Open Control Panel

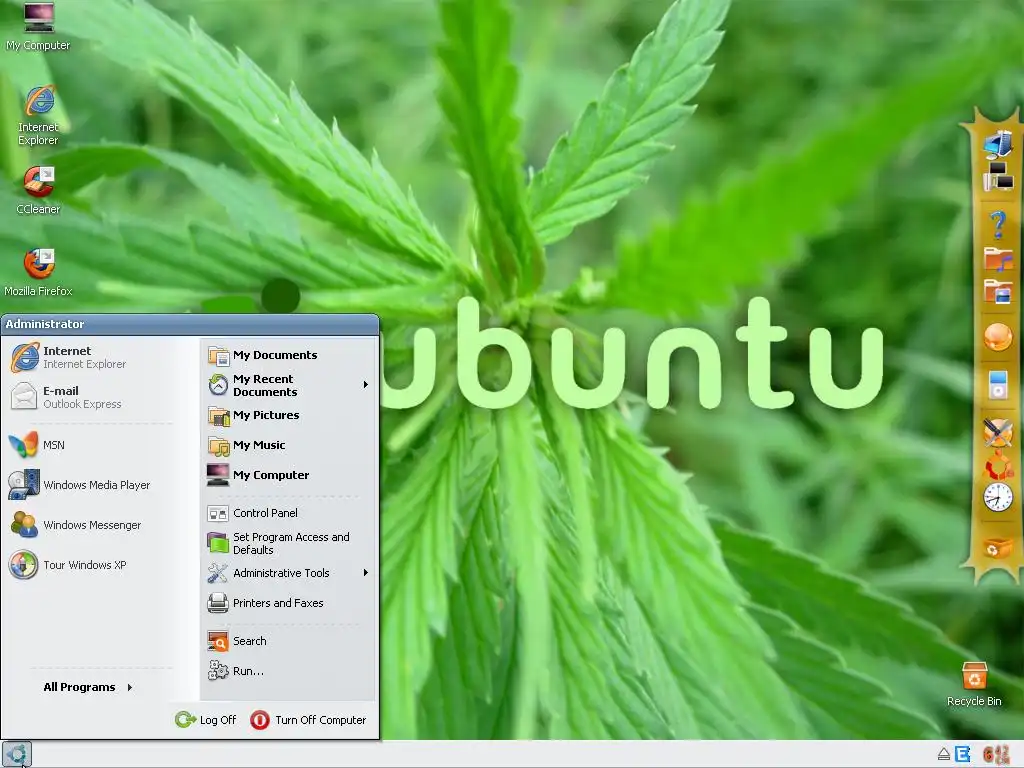point(288,513)
